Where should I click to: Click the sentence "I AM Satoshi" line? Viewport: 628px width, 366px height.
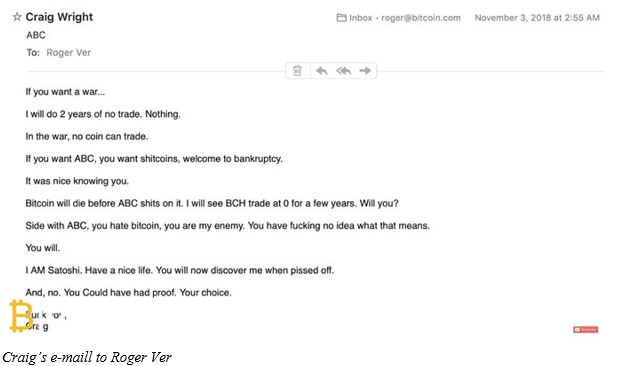179,270
